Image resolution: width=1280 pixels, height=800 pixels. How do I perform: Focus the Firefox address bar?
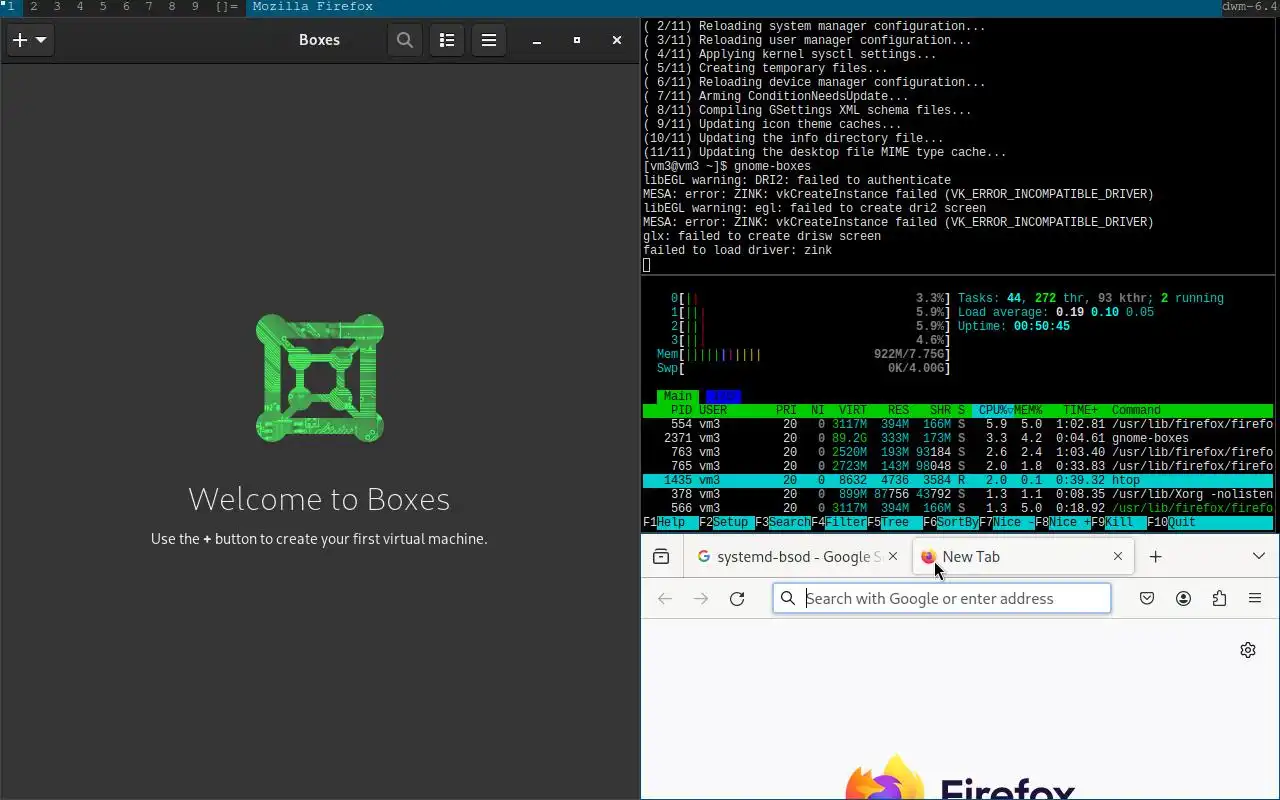point(942,599)
